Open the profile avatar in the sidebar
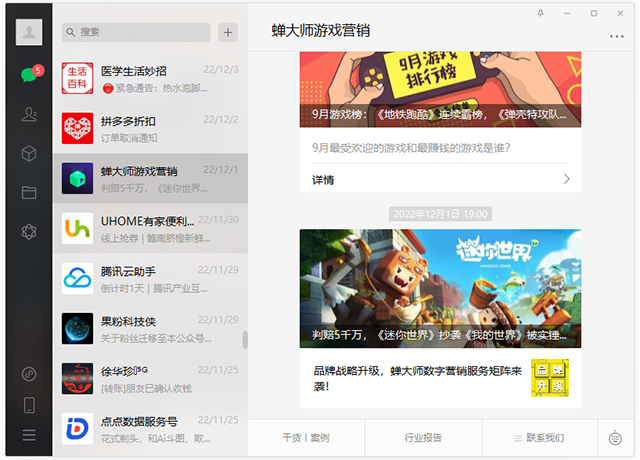640x460 pixels. click(29, 32)
